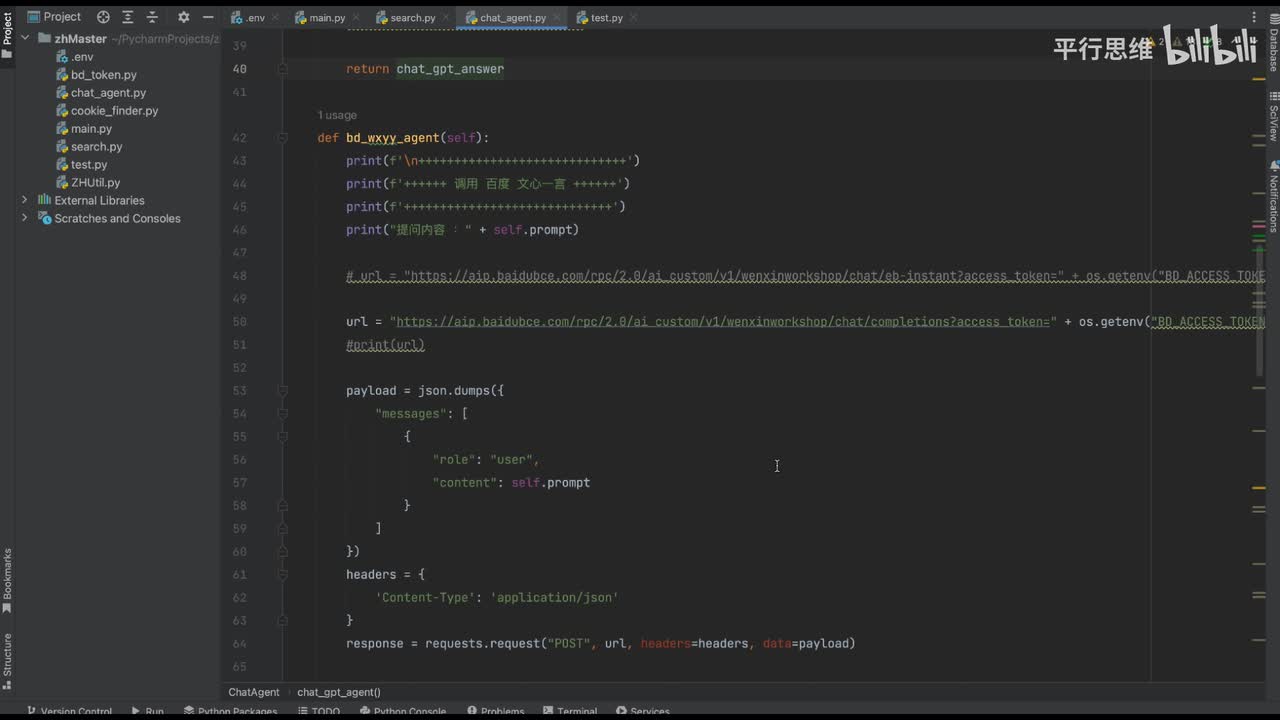Toggle code folding at line 42 def
The height and width of the screenshot is (720, 1280).
[x=283, y=138]
